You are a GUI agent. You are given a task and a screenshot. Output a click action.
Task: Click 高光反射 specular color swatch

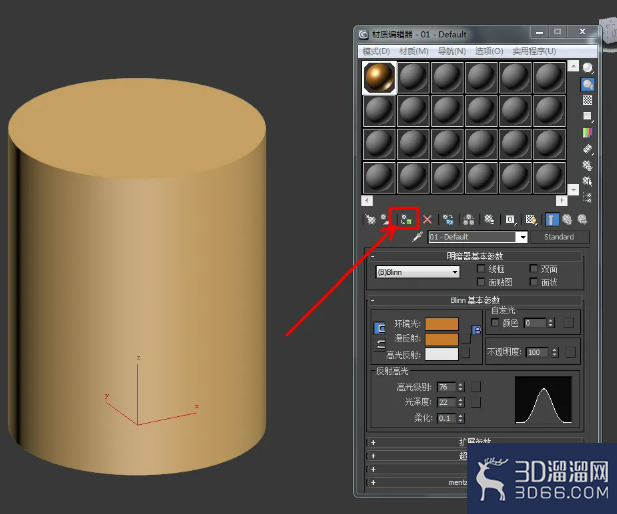coord(442,354)
